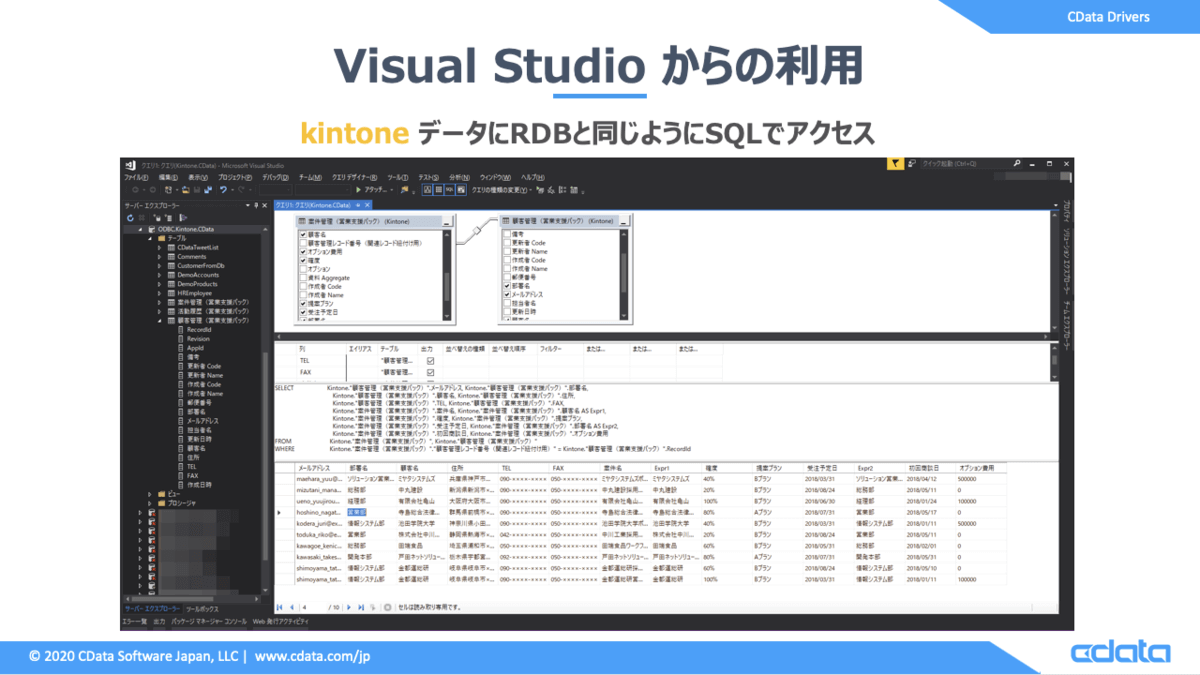
Task: Close the Query1 document tab
Action: (x=367, y=205)
